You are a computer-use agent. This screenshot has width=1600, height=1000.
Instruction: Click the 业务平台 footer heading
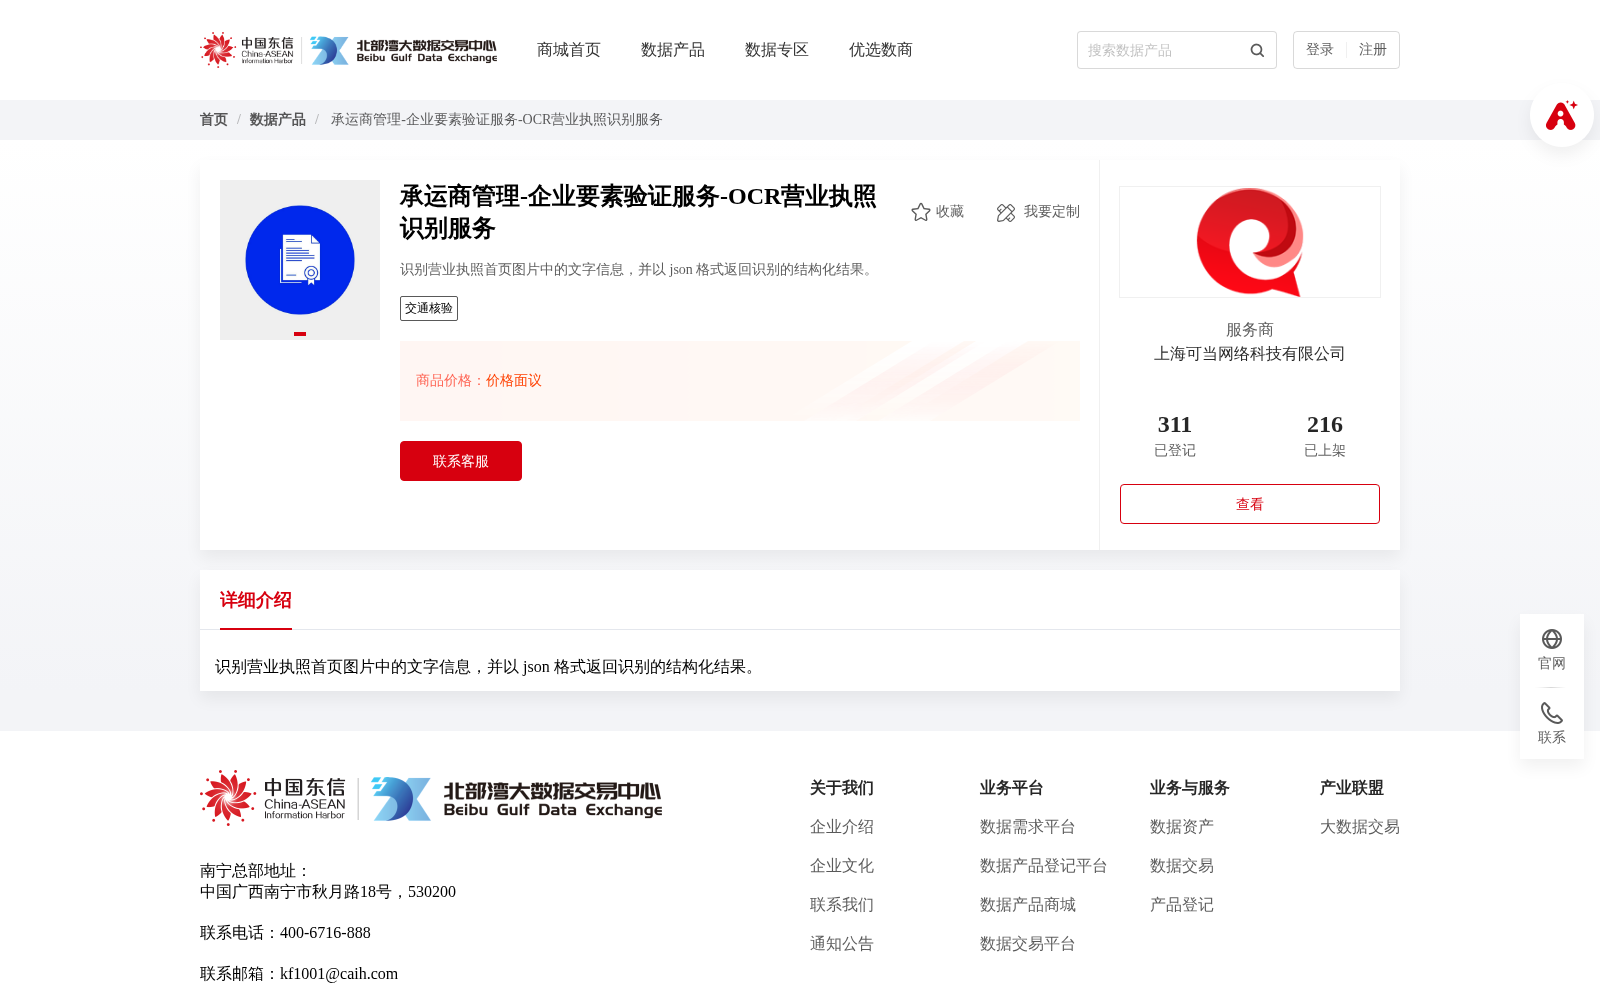point(1012,788)
